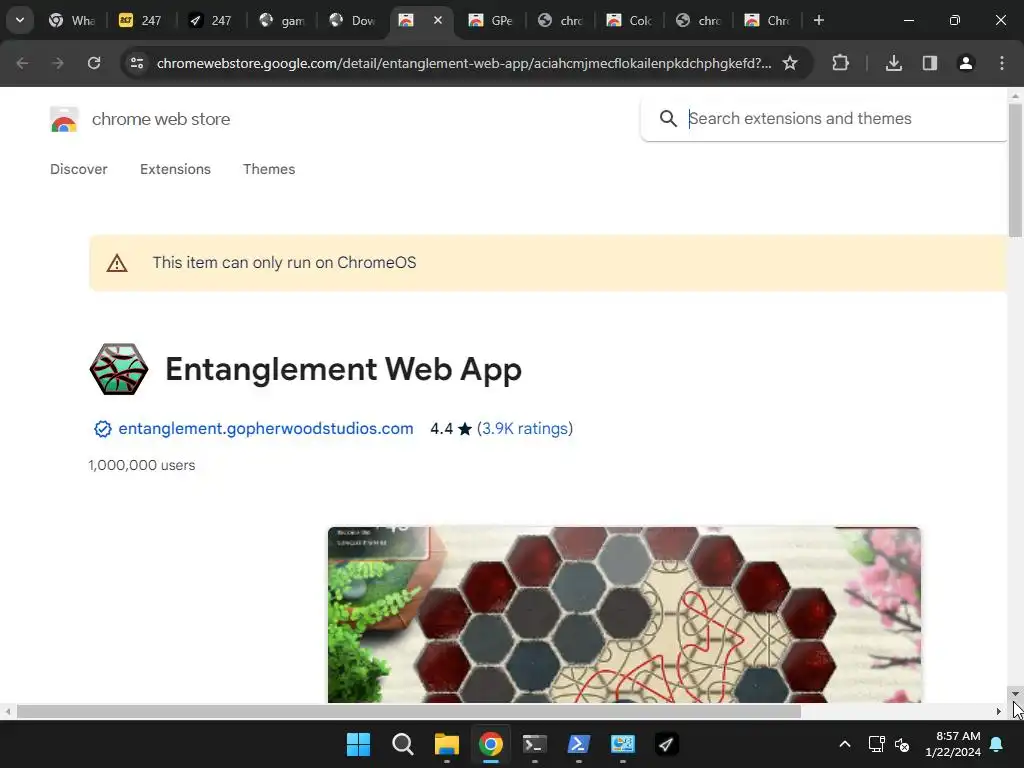The height and width of the screenshot is (768, 1024).
Task: Go back to the previous page
Action: [22, 63]
